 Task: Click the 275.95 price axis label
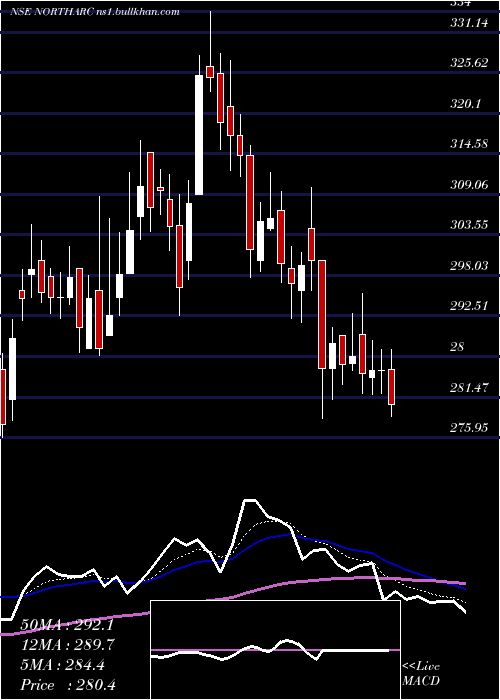[x=469, y=428]
